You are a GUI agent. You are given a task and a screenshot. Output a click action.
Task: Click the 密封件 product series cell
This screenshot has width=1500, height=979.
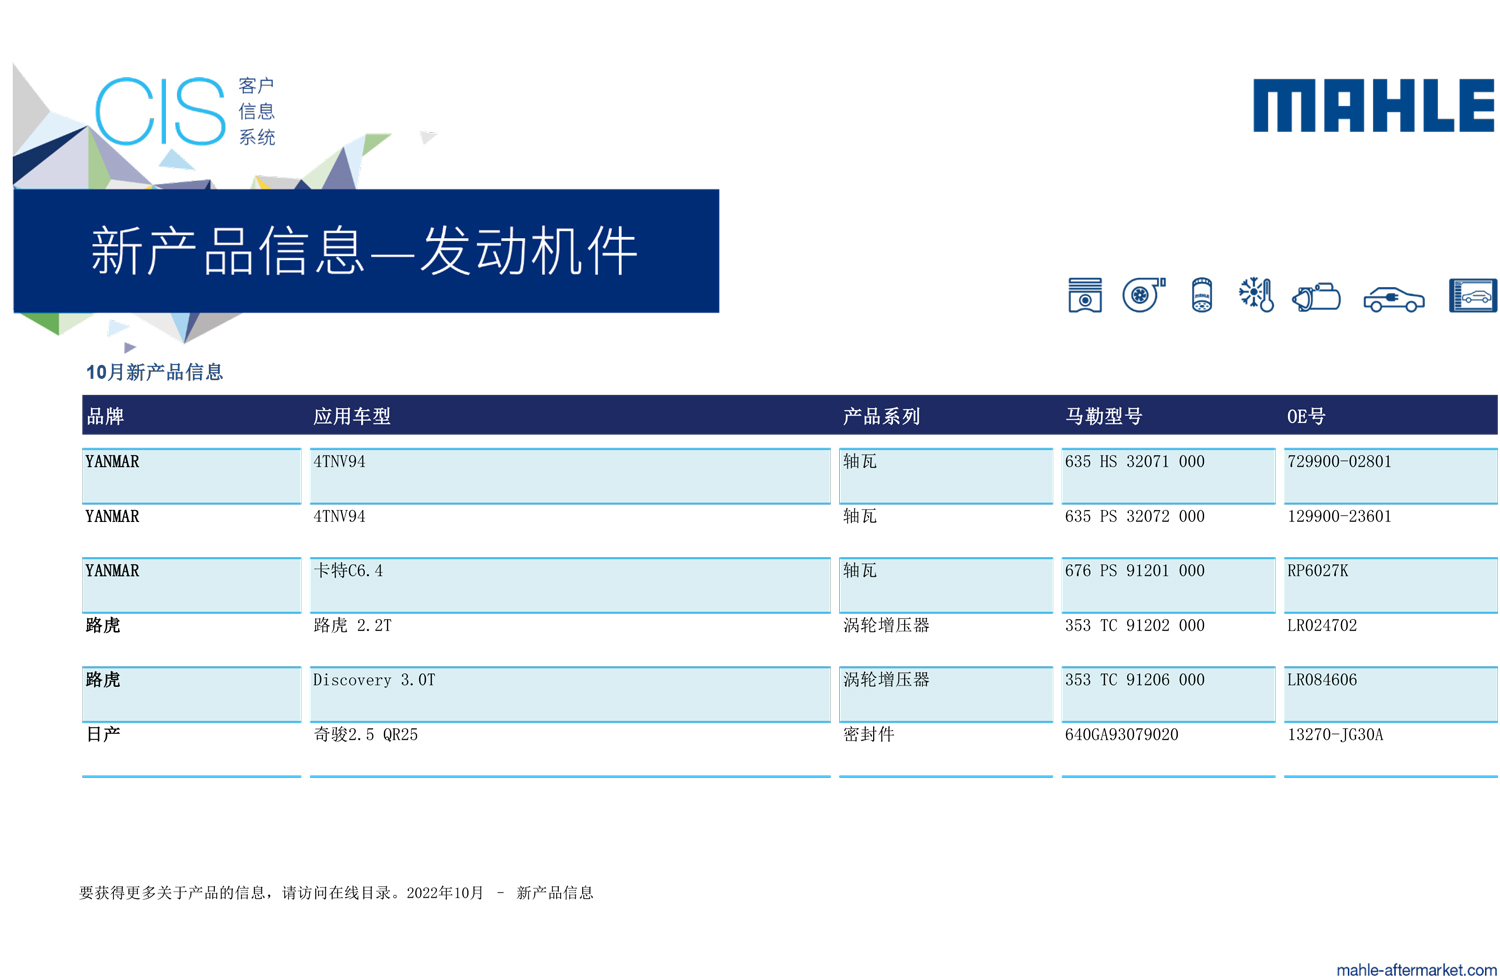[946, 749]
